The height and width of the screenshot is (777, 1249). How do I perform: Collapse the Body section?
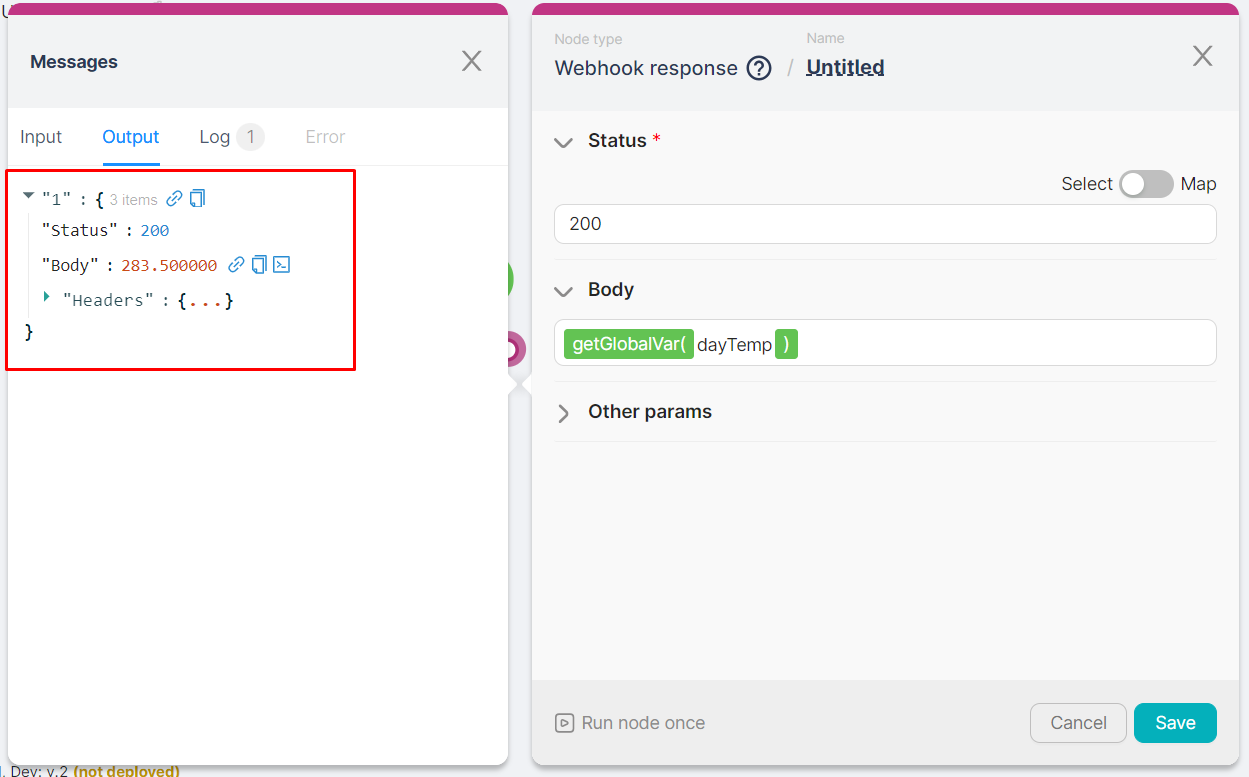(563, 291)
